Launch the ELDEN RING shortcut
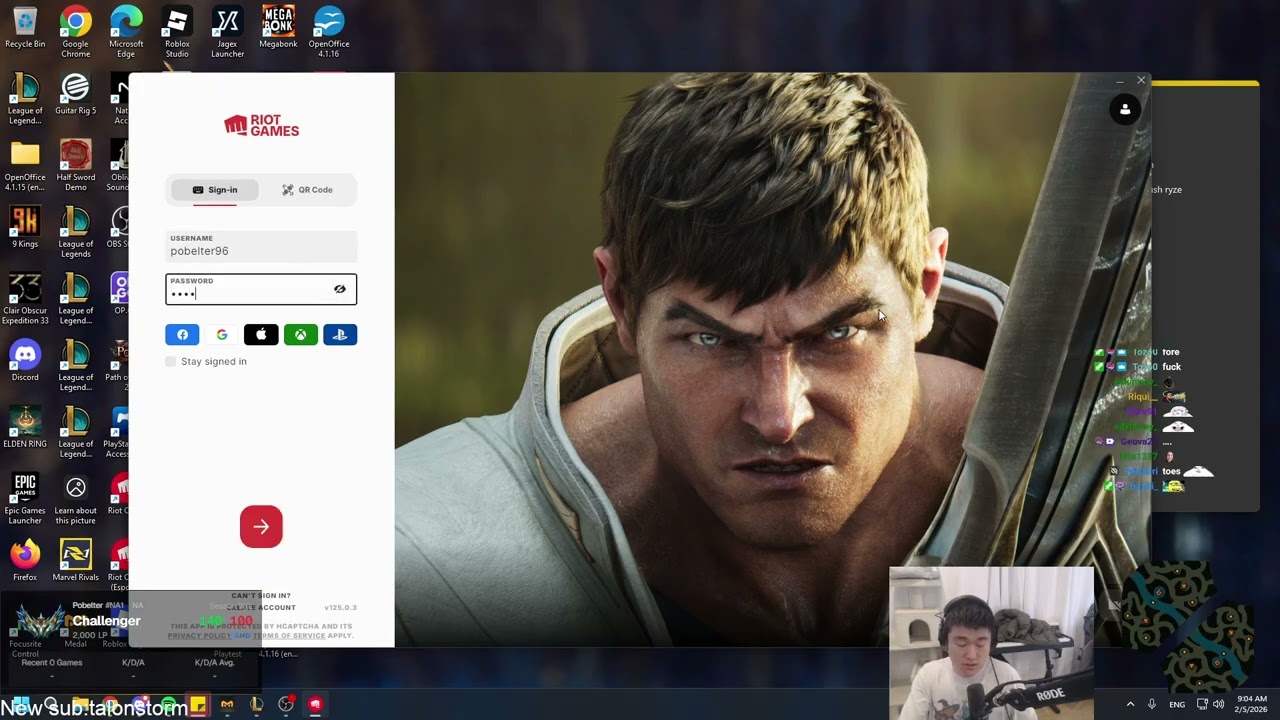 coord(25,428)
